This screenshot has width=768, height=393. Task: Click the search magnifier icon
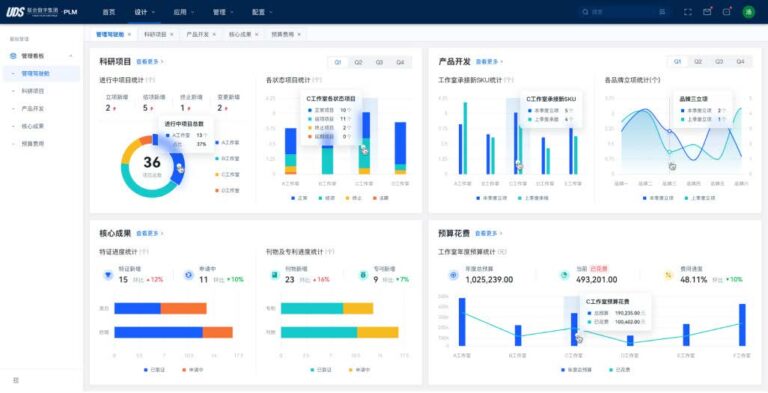(585, 12)
